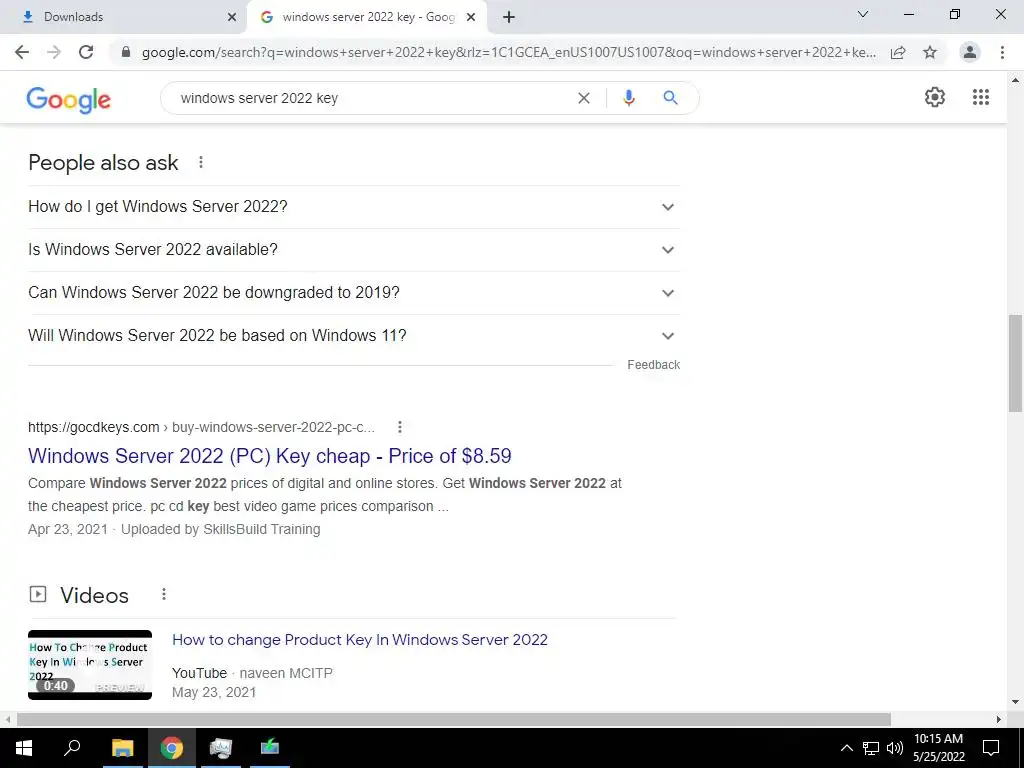Open Google search settings gear

[935, 97]
